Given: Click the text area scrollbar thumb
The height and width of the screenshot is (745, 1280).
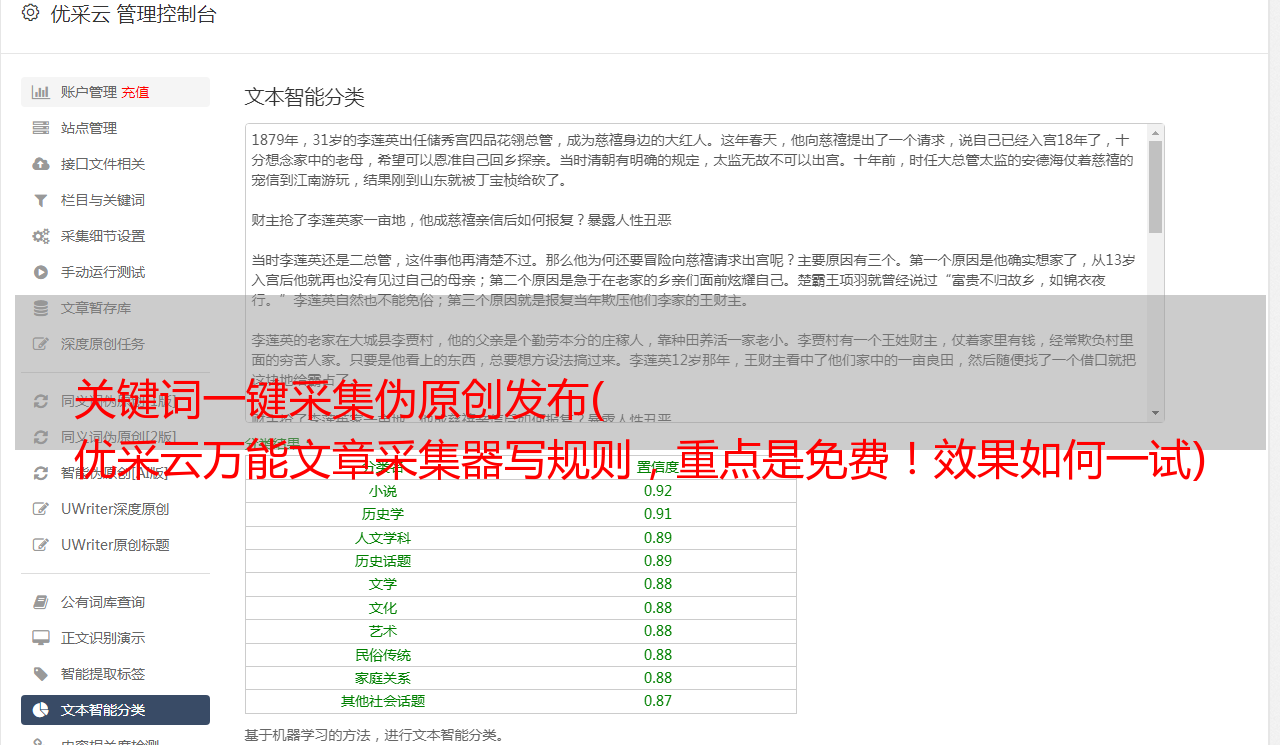Looking at the screenshot, I should [x=1156, y=187].
